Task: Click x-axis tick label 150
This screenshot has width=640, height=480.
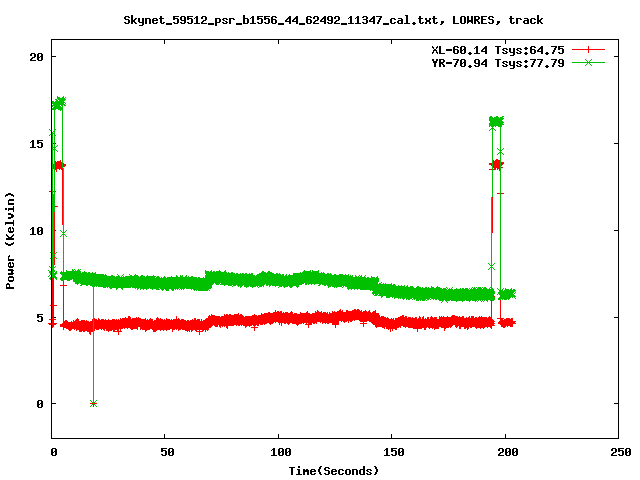Action: pos(394,452)
